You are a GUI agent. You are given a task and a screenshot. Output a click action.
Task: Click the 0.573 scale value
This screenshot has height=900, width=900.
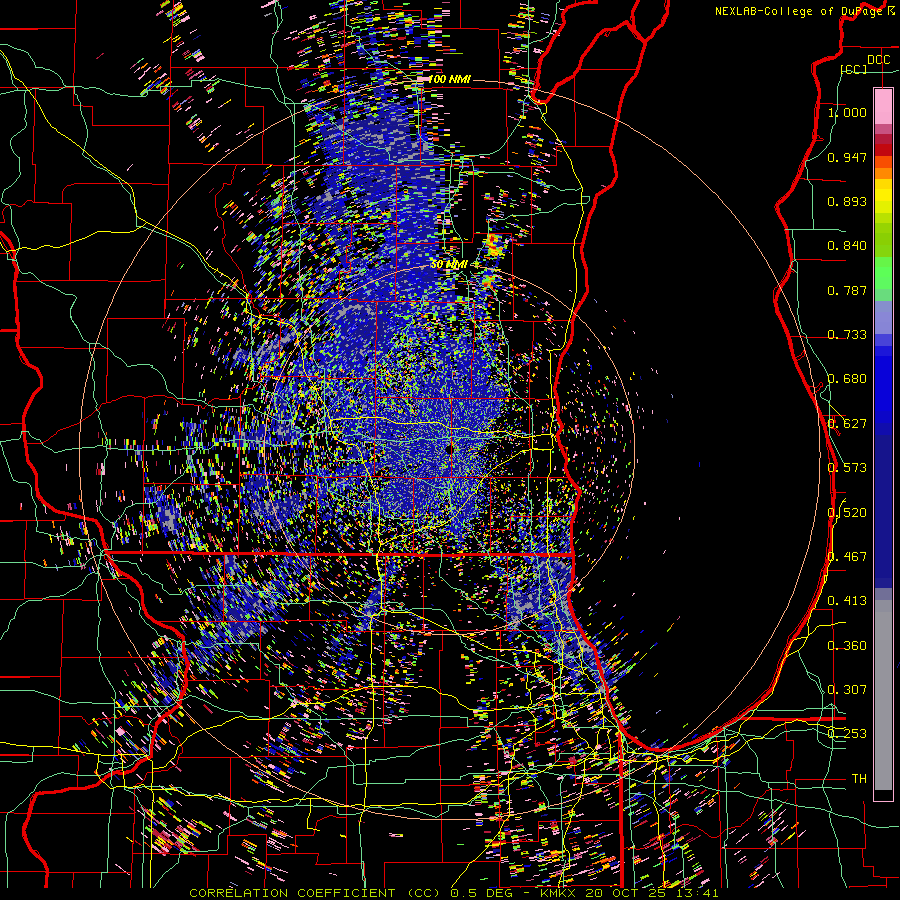point(847,468)
